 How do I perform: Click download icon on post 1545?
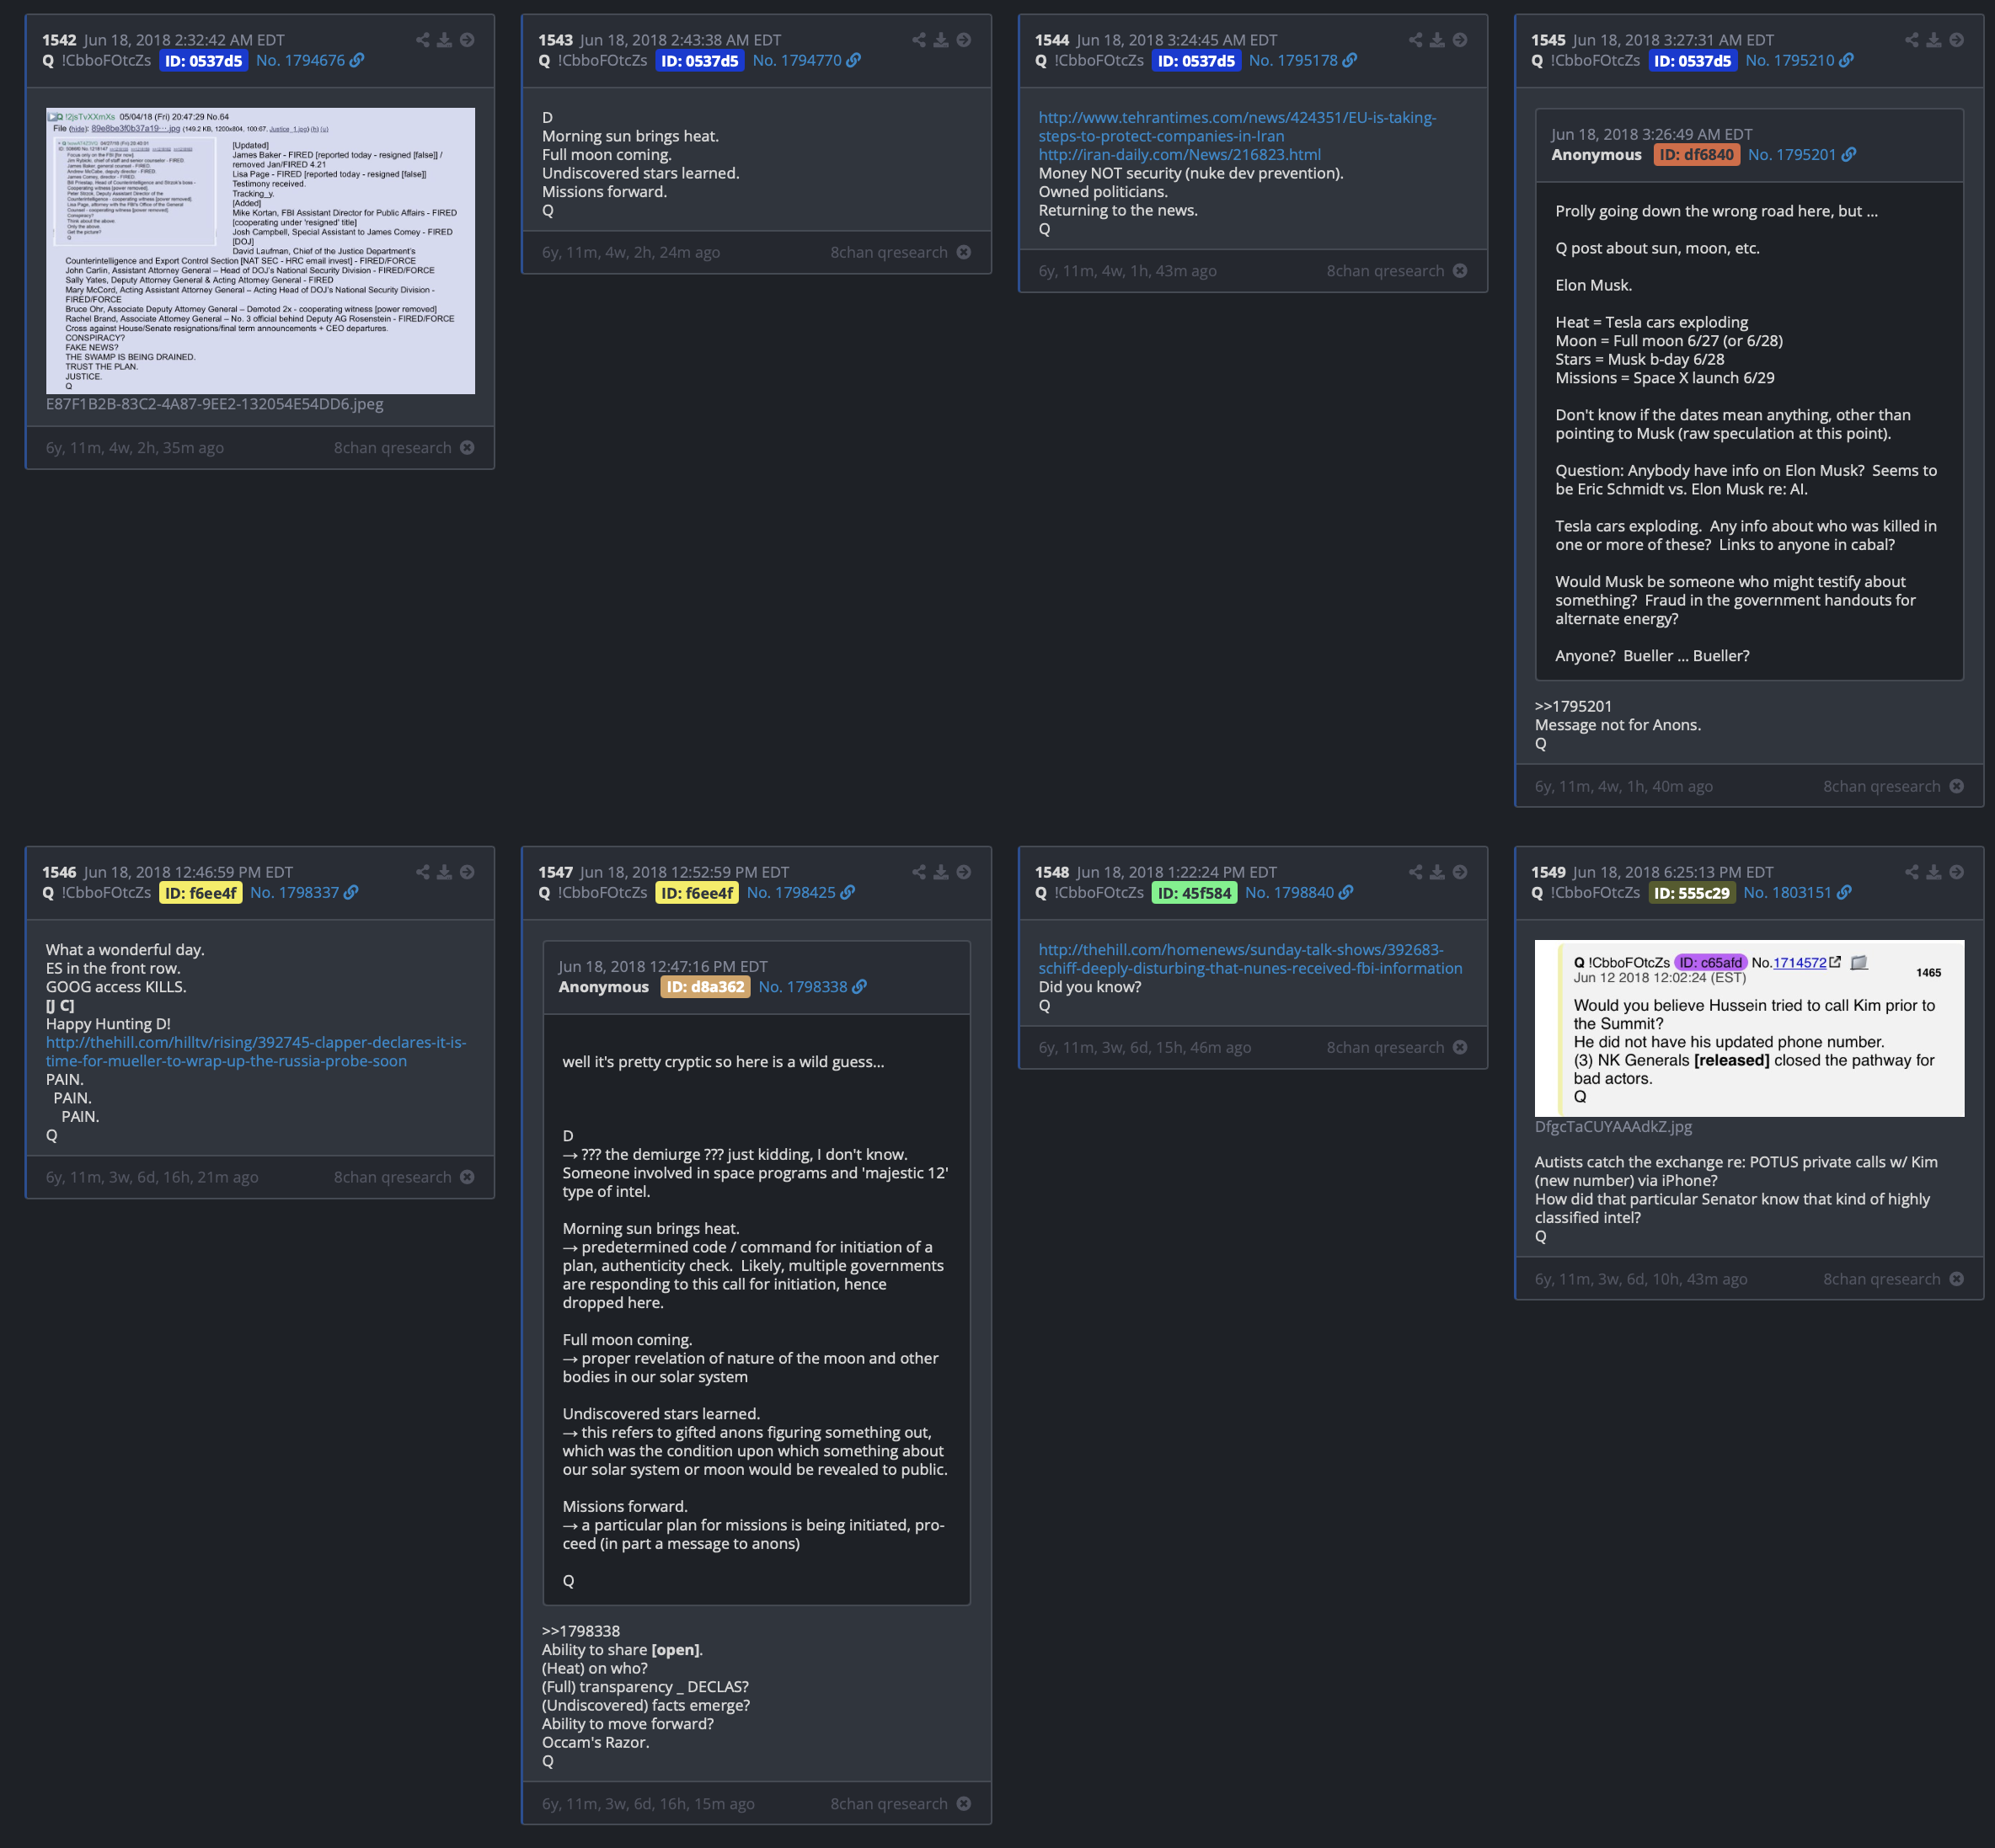click(1934, 40)
